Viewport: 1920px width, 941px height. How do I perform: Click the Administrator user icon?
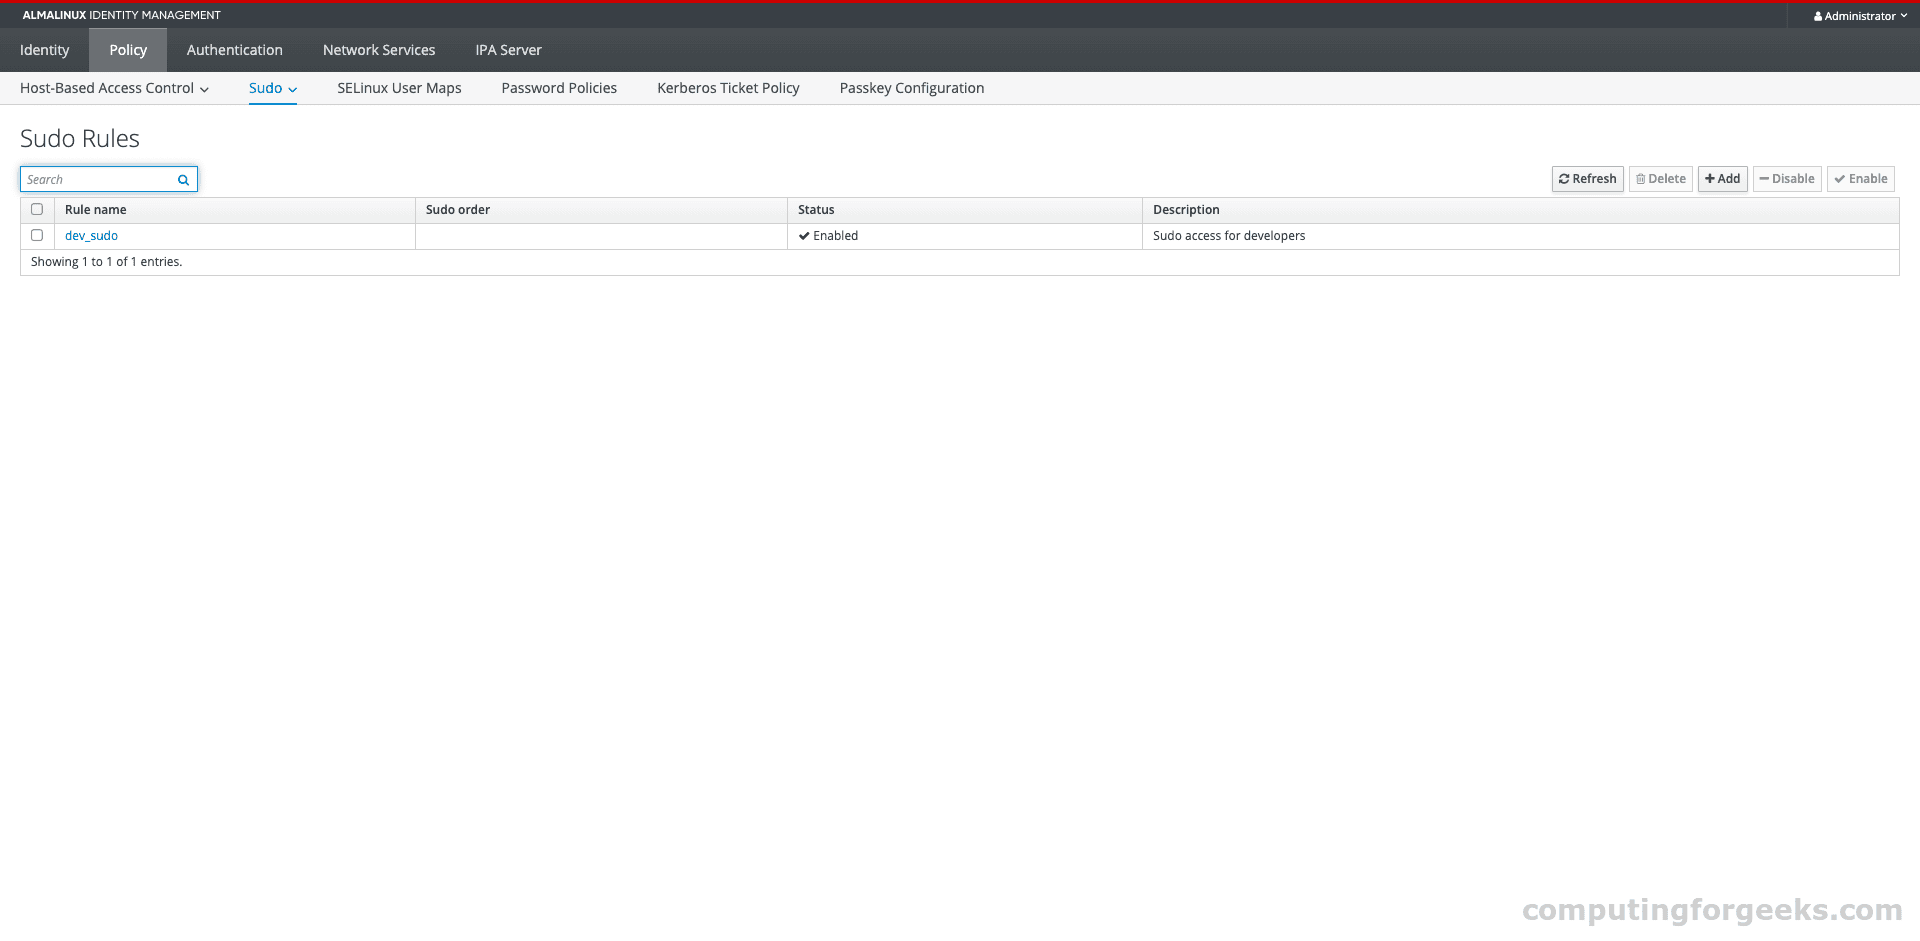1817,16
